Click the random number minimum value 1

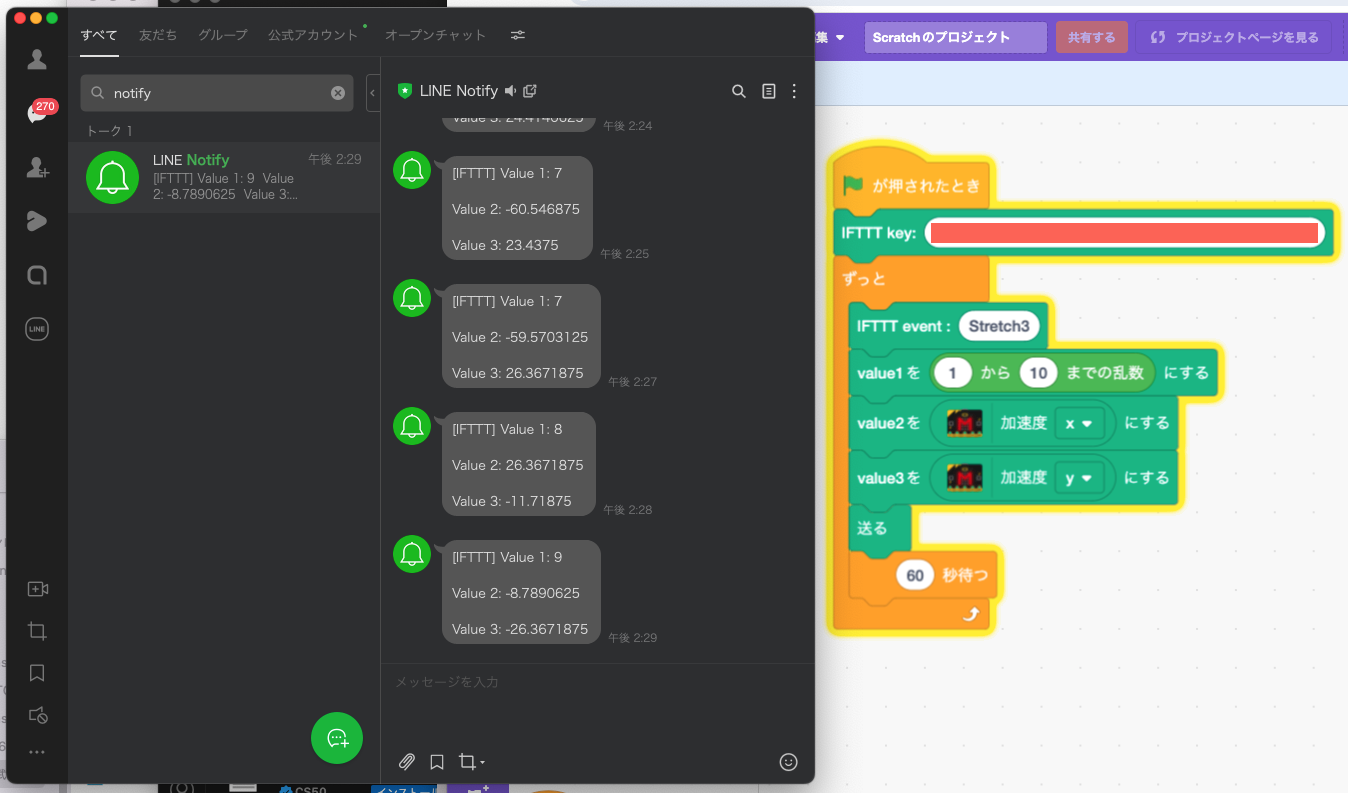pos(953,373)
